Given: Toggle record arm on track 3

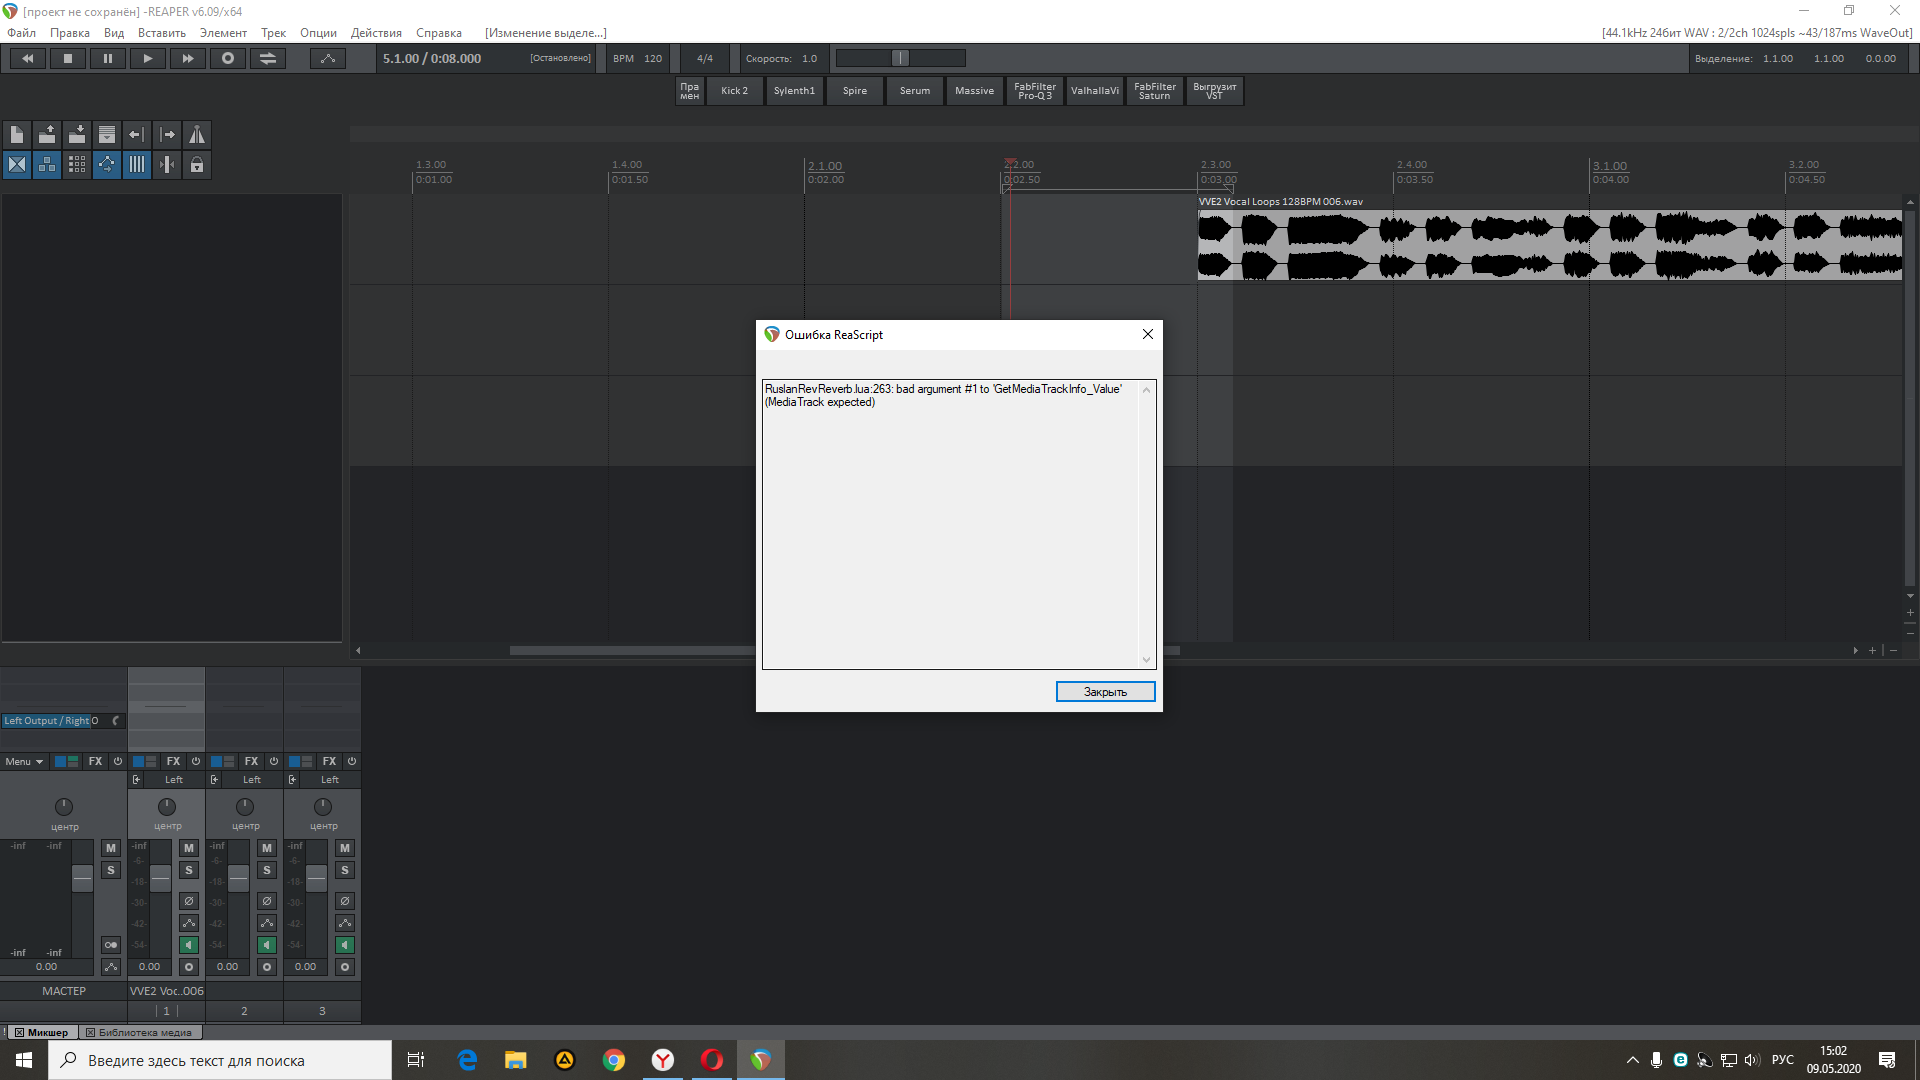Looking at the screenshot, I should coord(345,967).
